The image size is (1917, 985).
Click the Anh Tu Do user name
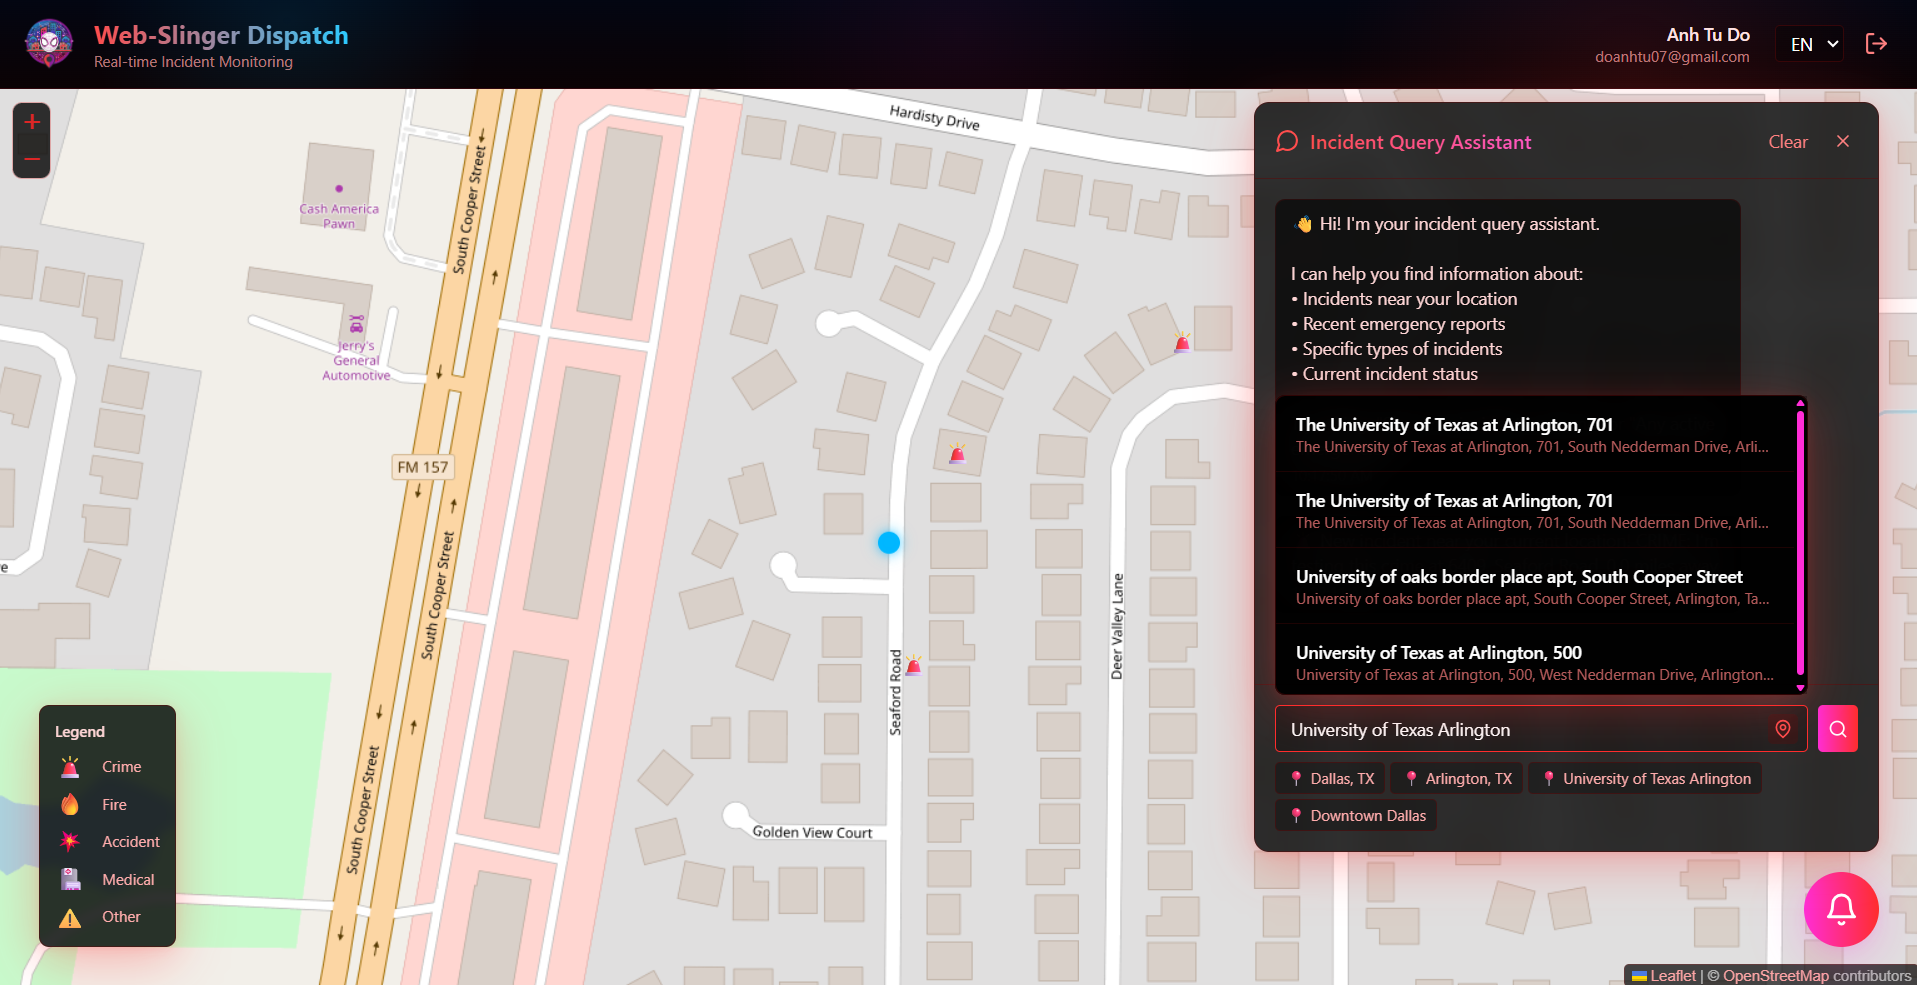coord(1708,34)
